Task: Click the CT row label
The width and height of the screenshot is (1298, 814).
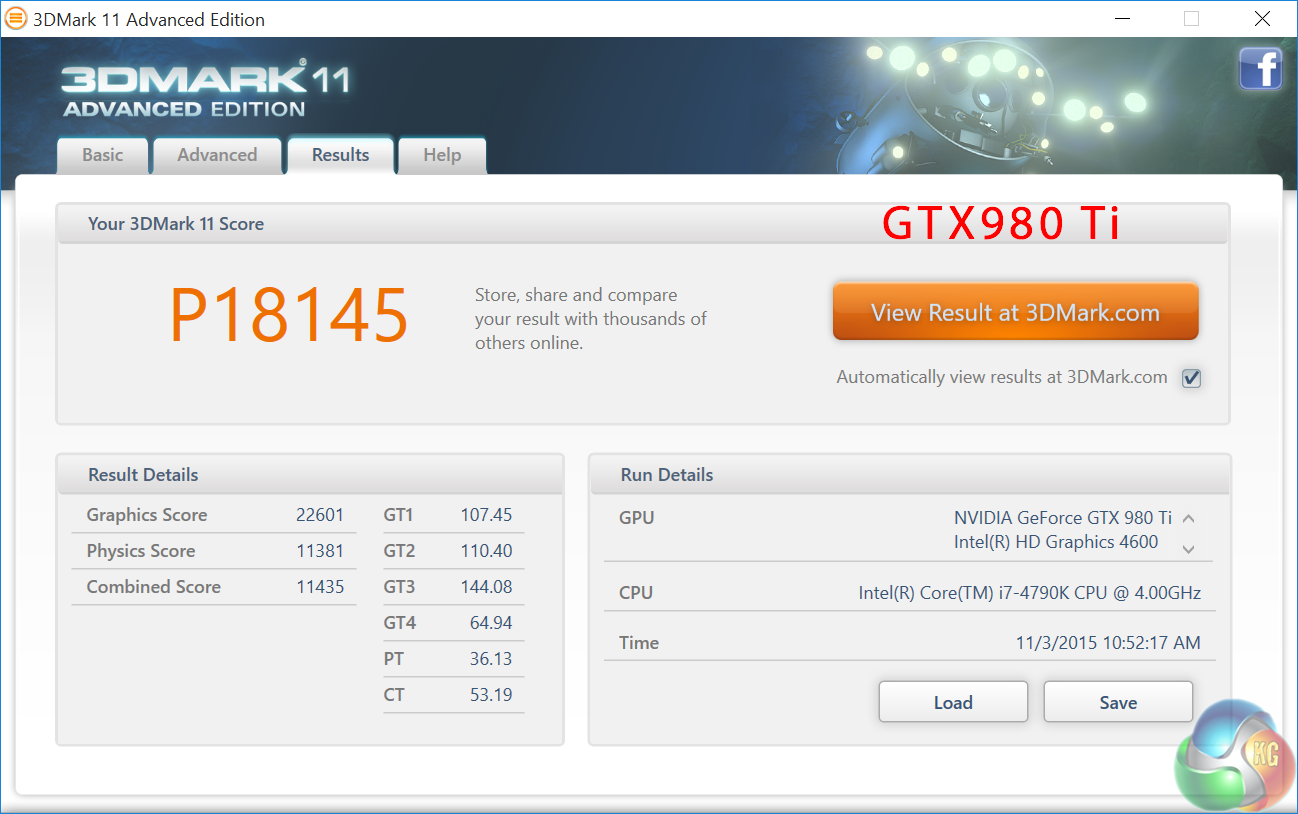Action: pyautogui.click(x=394, y=695)
